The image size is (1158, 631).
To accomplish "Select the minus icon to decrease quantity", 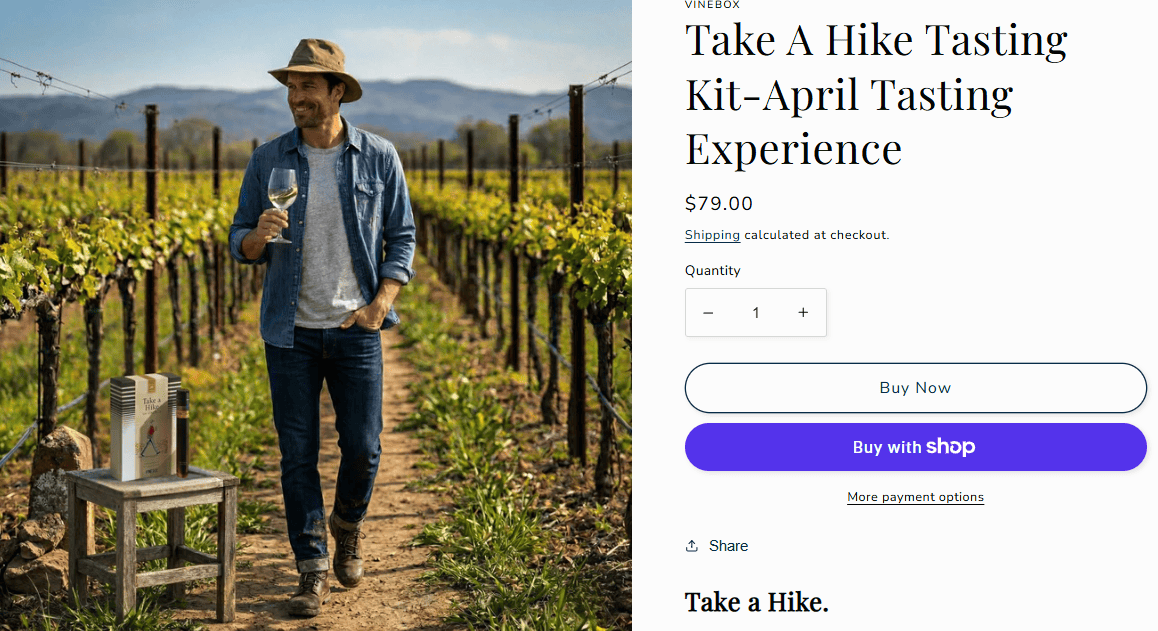I will (708, 312).
